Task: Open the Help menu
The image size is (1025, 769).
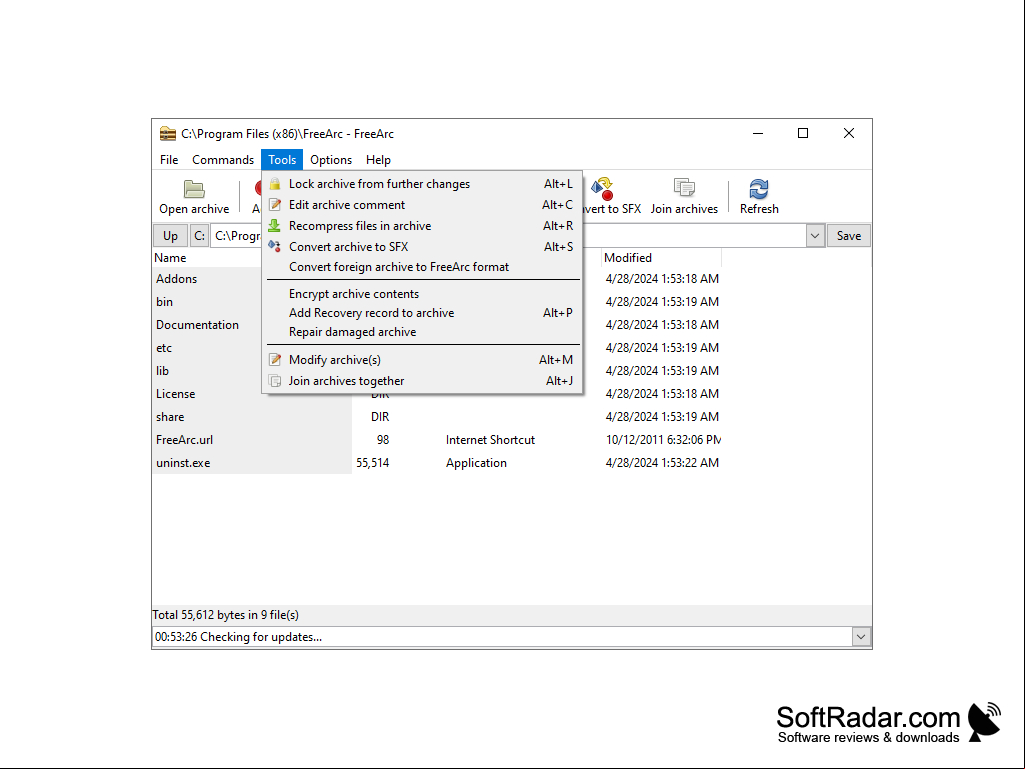Action: [x=378, y=160]
